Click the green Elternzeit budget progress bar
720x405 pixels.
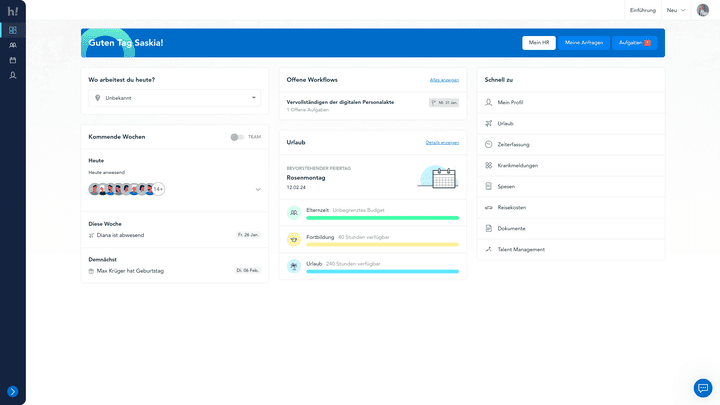tap(382, 217)
